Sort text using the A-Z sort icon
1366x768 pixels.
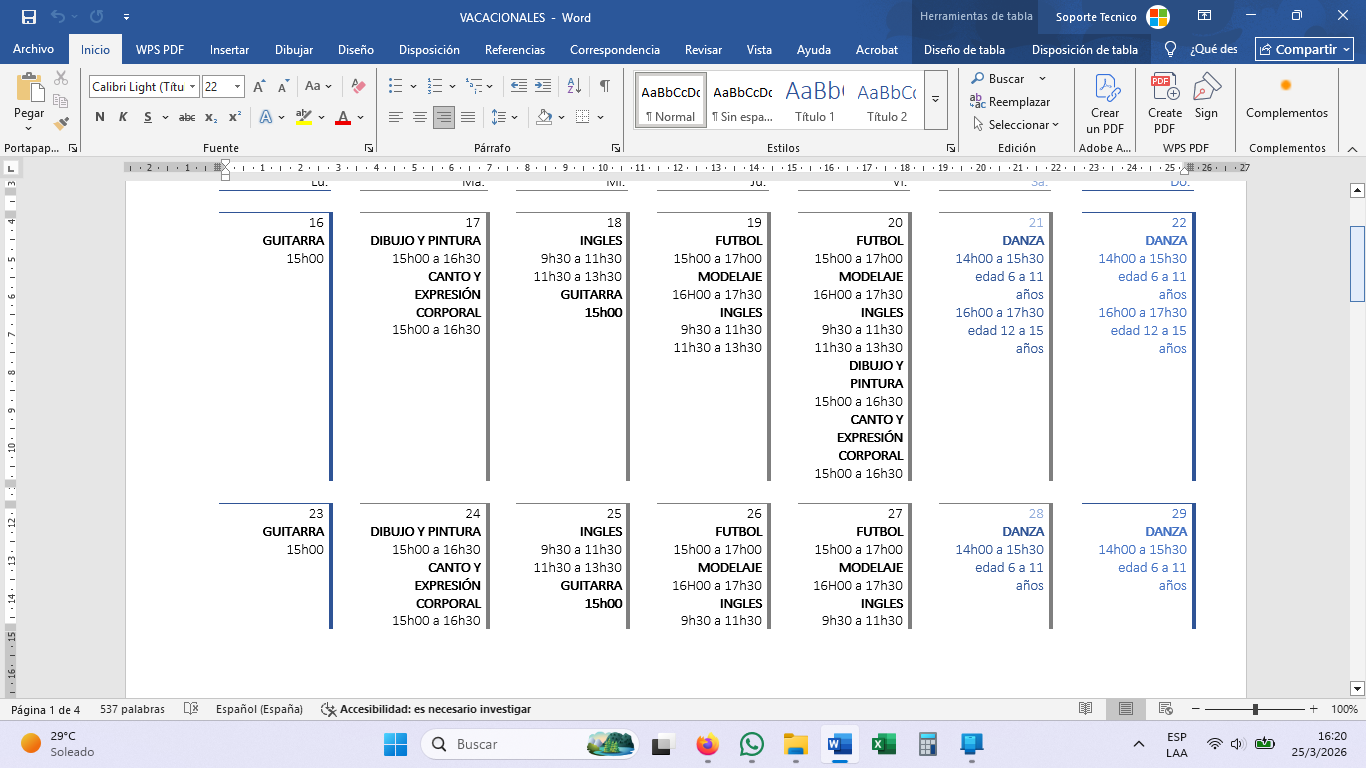tap(574, 86)
